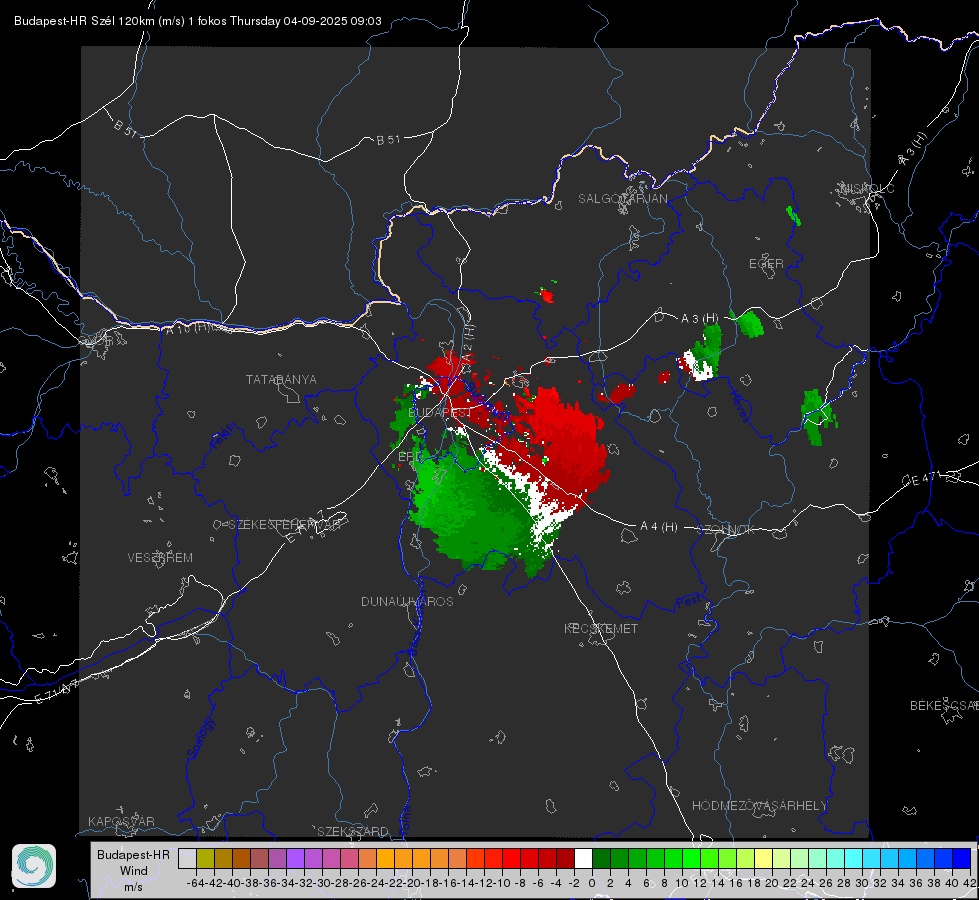
Task: Click the KAPOSVÁR city label
Action: coord(121,821)
